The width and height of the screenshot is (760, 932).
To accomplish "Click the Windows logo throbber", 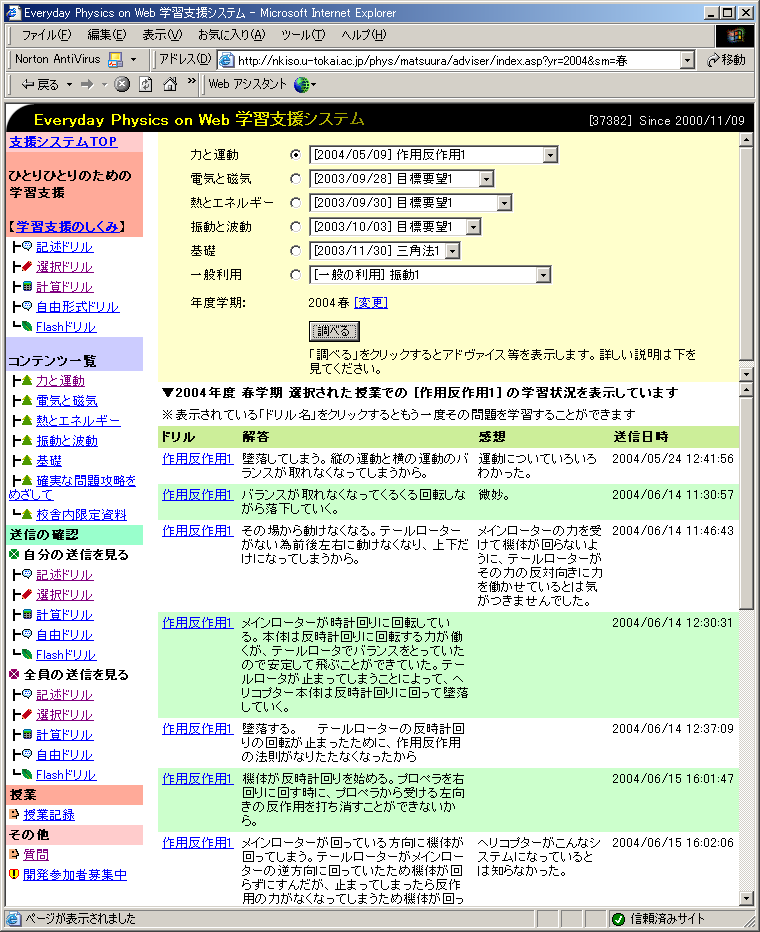I will click(735, 36).
